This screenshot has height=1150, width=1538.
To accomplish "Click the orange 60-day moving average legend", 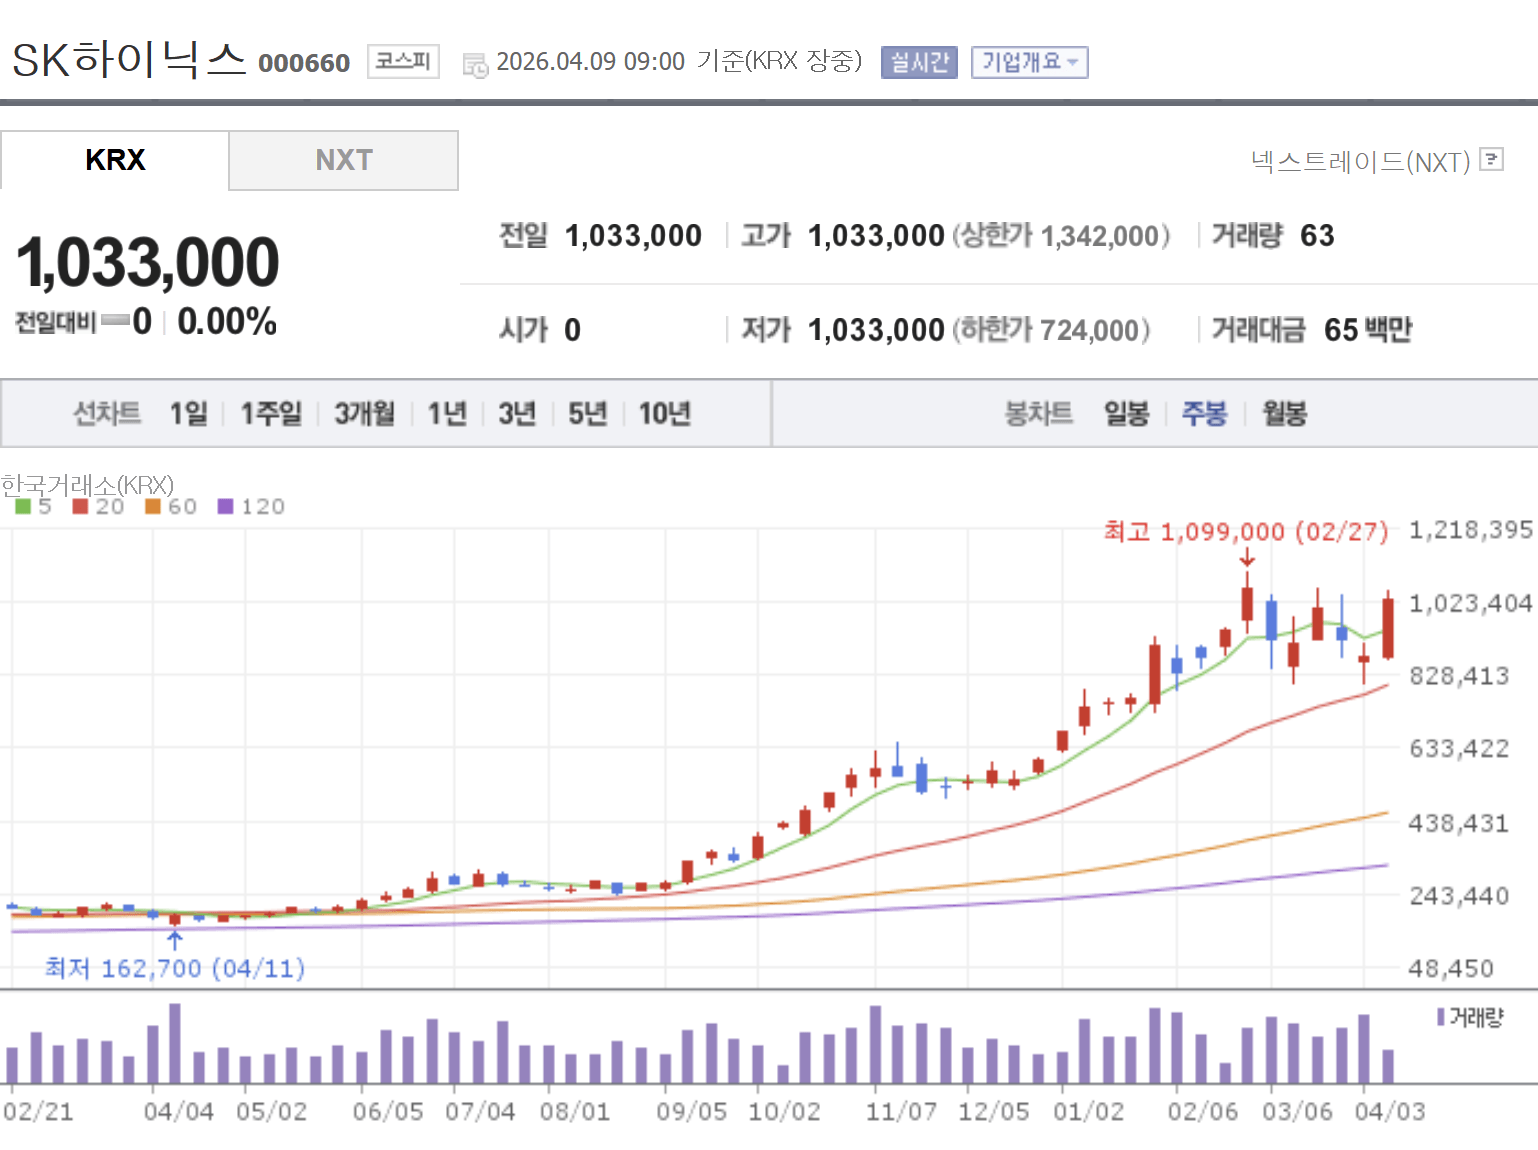I will pos(171,507).
